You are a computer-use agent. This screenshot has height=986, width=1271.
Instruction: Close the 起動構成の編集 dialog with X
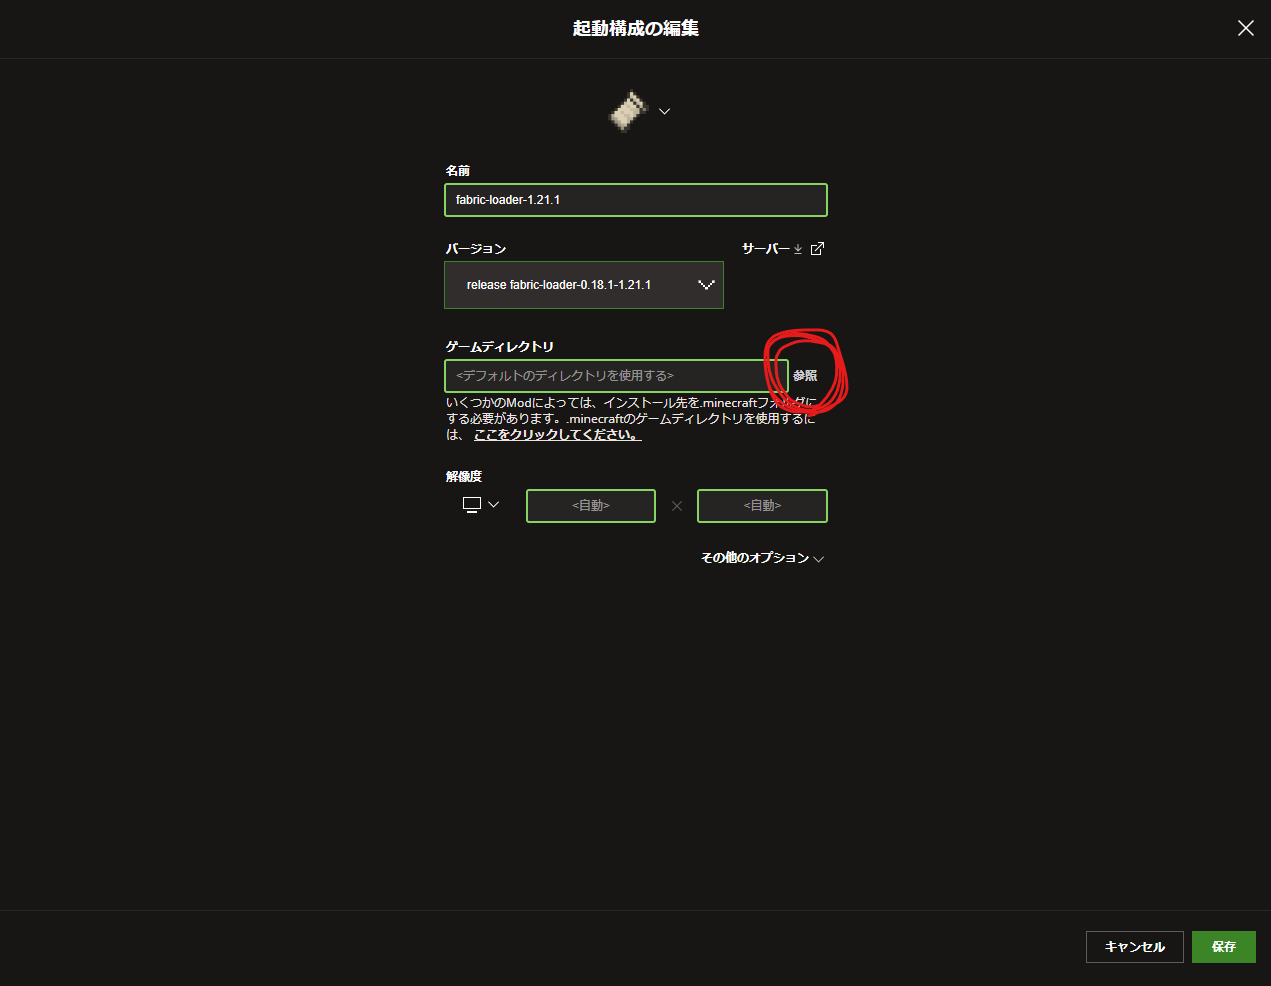coord(1245,28)
